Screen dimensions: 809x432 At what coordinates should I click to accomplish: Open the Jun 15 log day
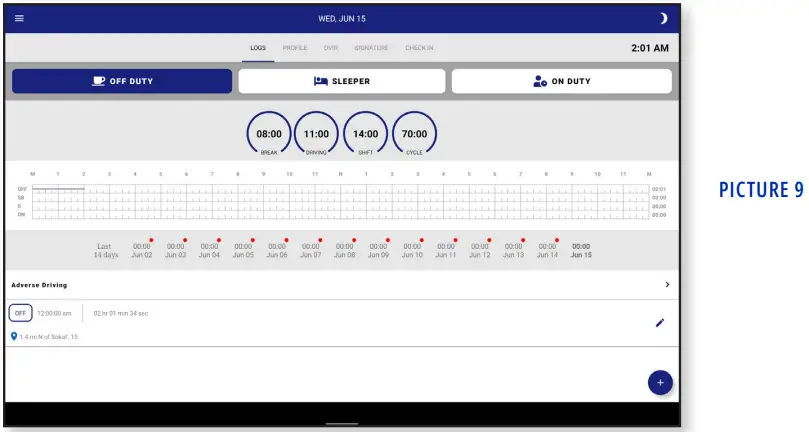[581, 250]
